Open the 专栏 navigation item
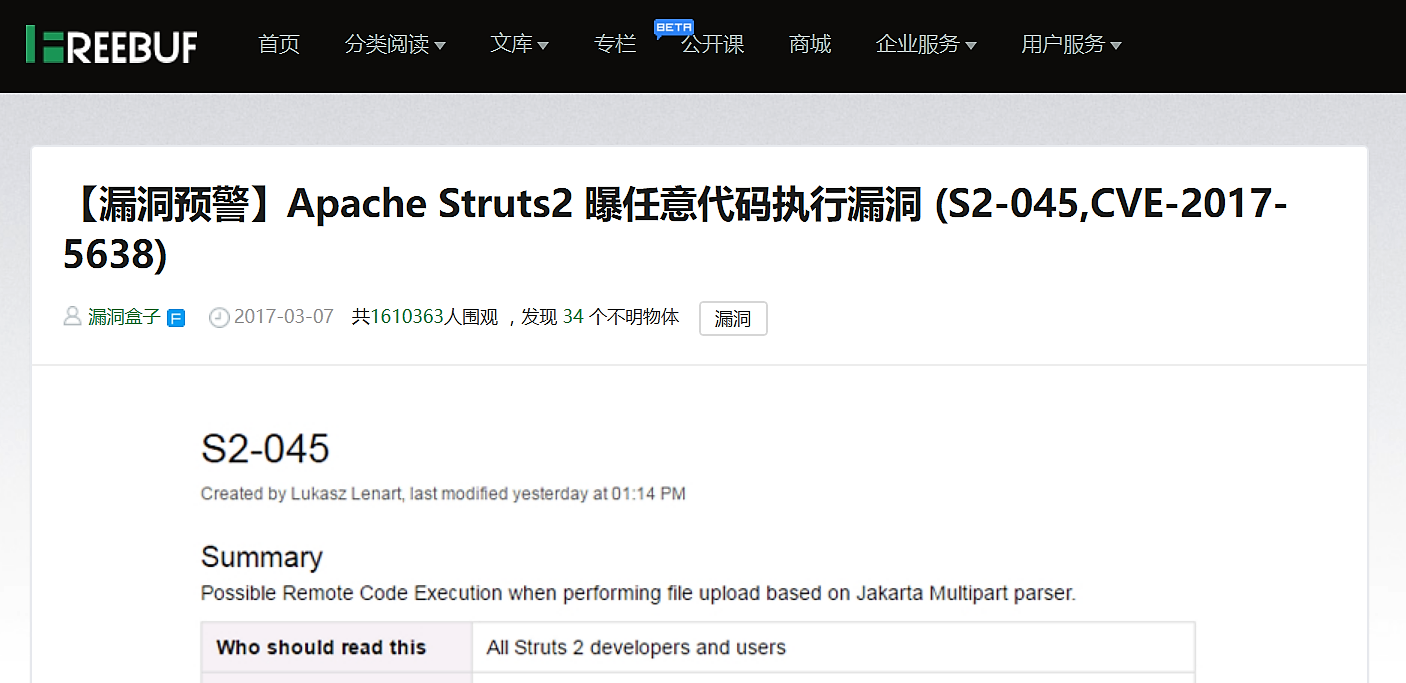This screenshot has height=683, width=1406. click(x=615, y=44)
